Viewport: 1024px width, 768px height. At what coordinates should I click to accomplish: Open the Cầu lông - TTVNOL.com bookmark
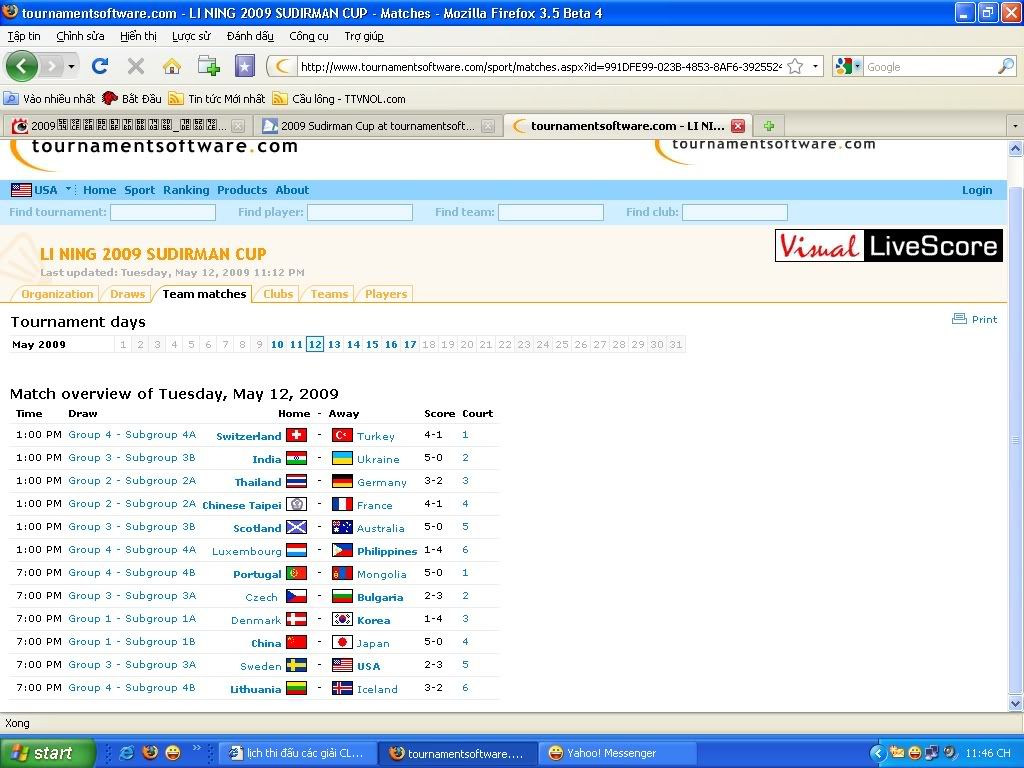click(340, 99)
